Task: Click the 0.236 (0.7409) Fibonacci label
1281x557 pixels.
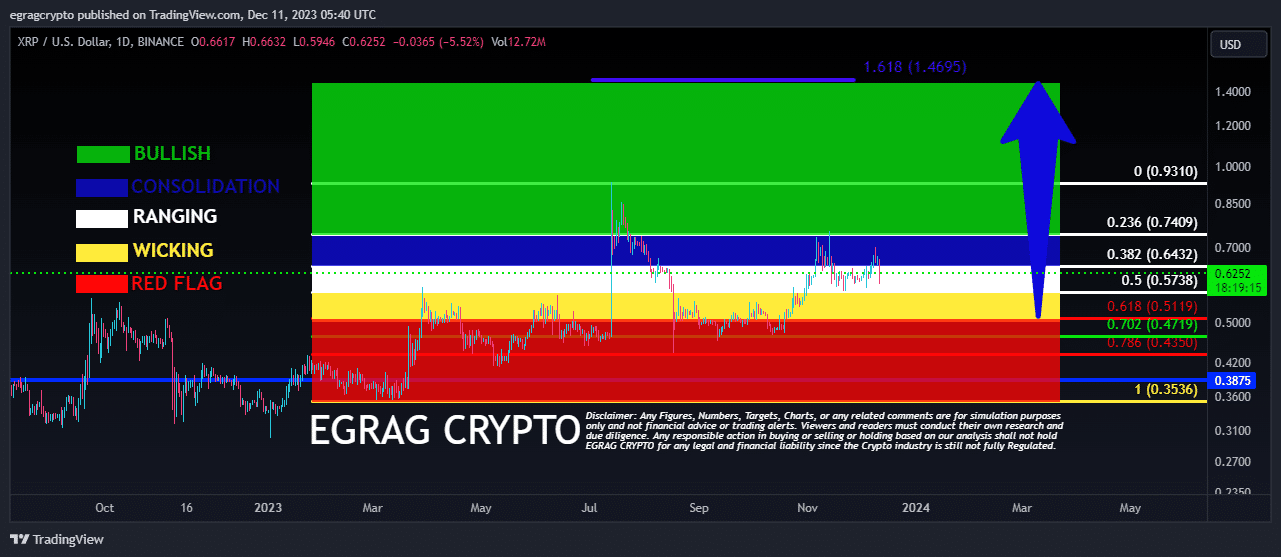Action: point(1152,221)
